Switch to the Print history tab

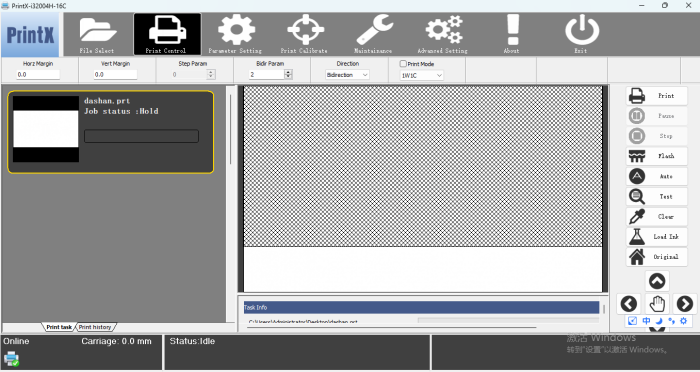[95, 327]
